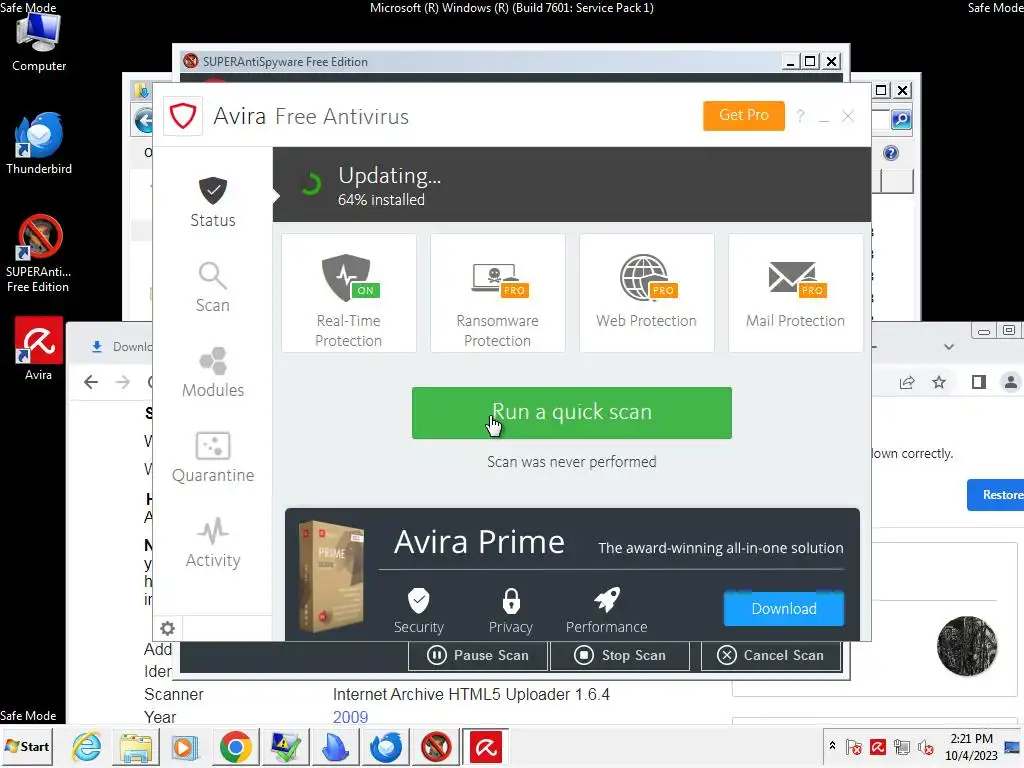
Task: Click Chrome back arrow button
Action: 91,382
